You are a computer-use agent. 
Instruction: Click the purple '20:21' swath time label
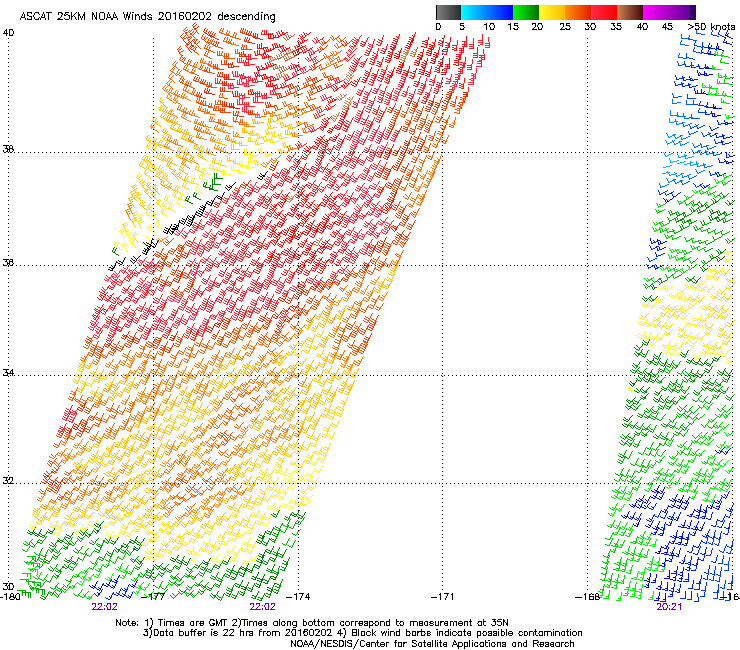coord(669,607)
